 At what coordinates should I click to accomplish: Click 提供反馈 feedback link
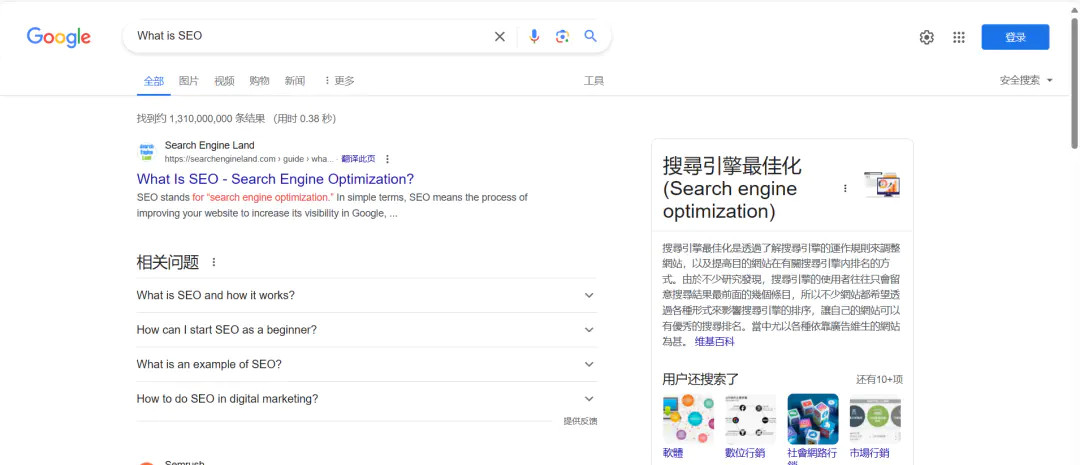[x=580, y=421]
